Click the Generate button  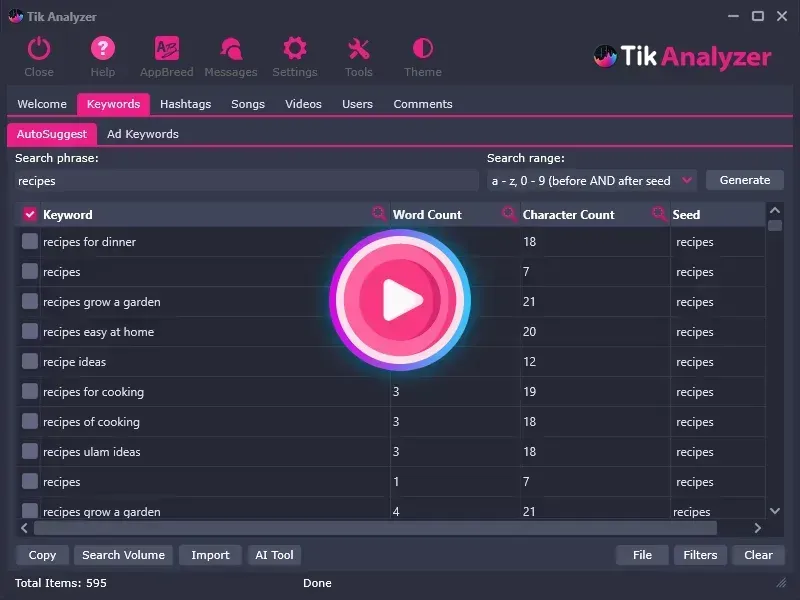(x=744, y=179)
